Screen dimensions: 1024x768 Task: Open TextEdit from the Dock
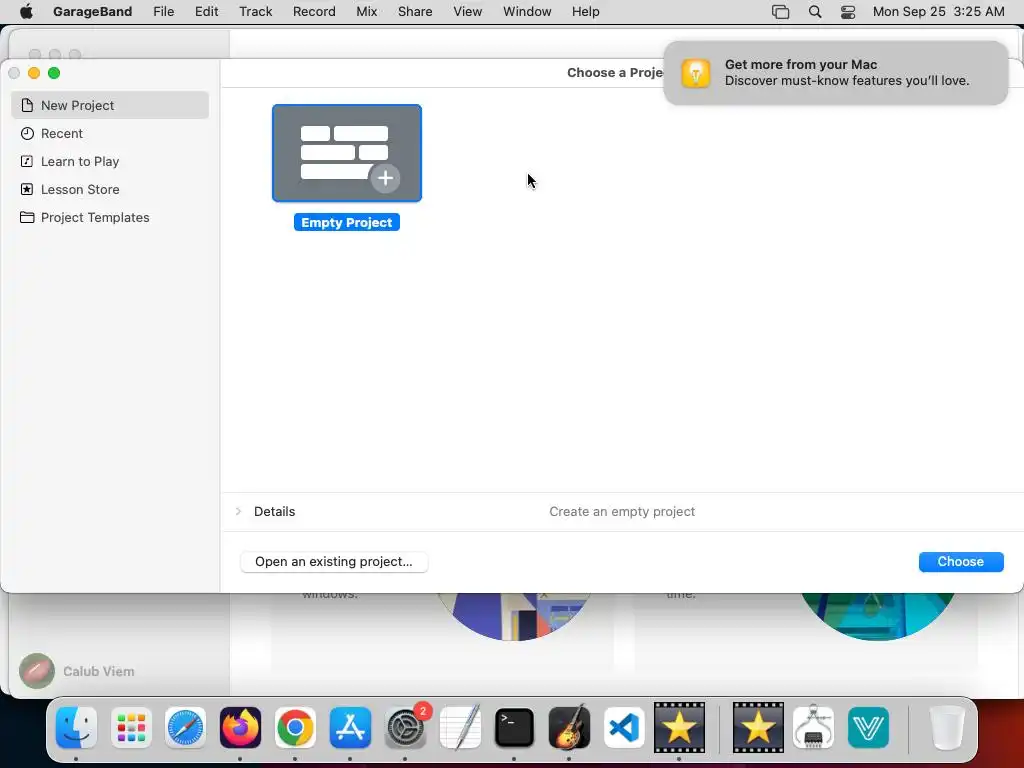point(460,728)
